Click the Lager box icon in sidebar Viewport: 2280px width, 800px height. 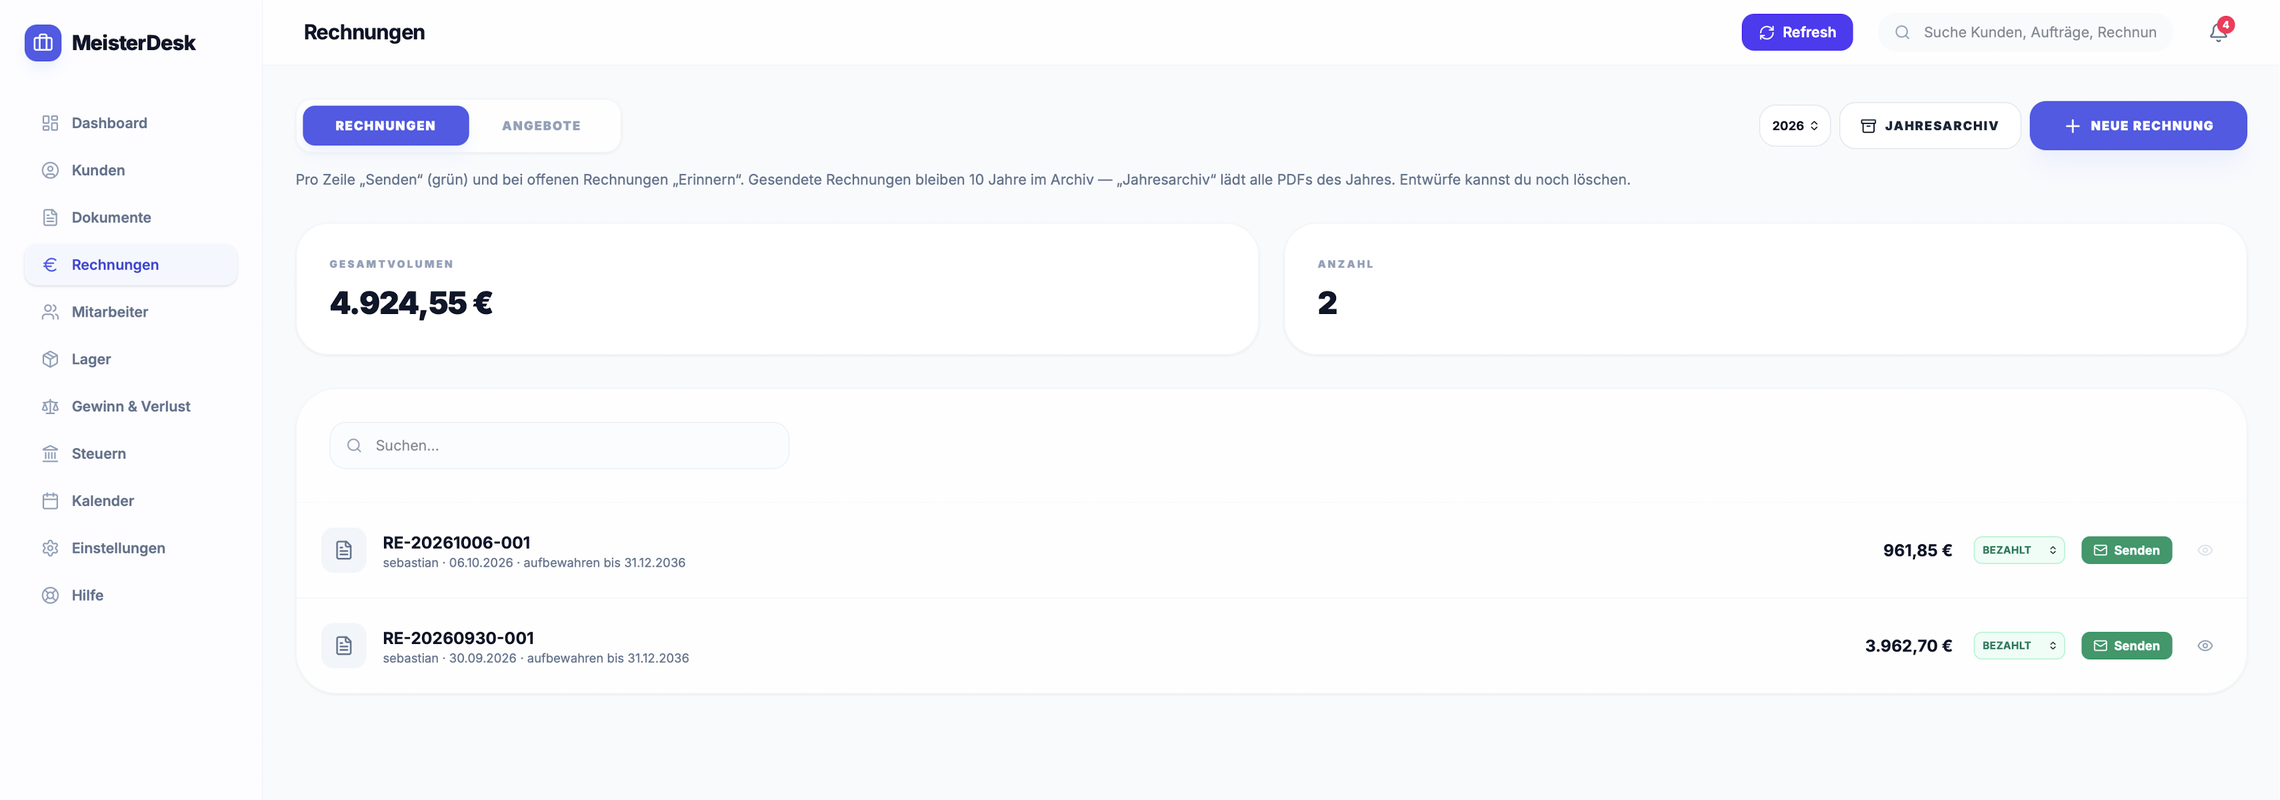50,359
